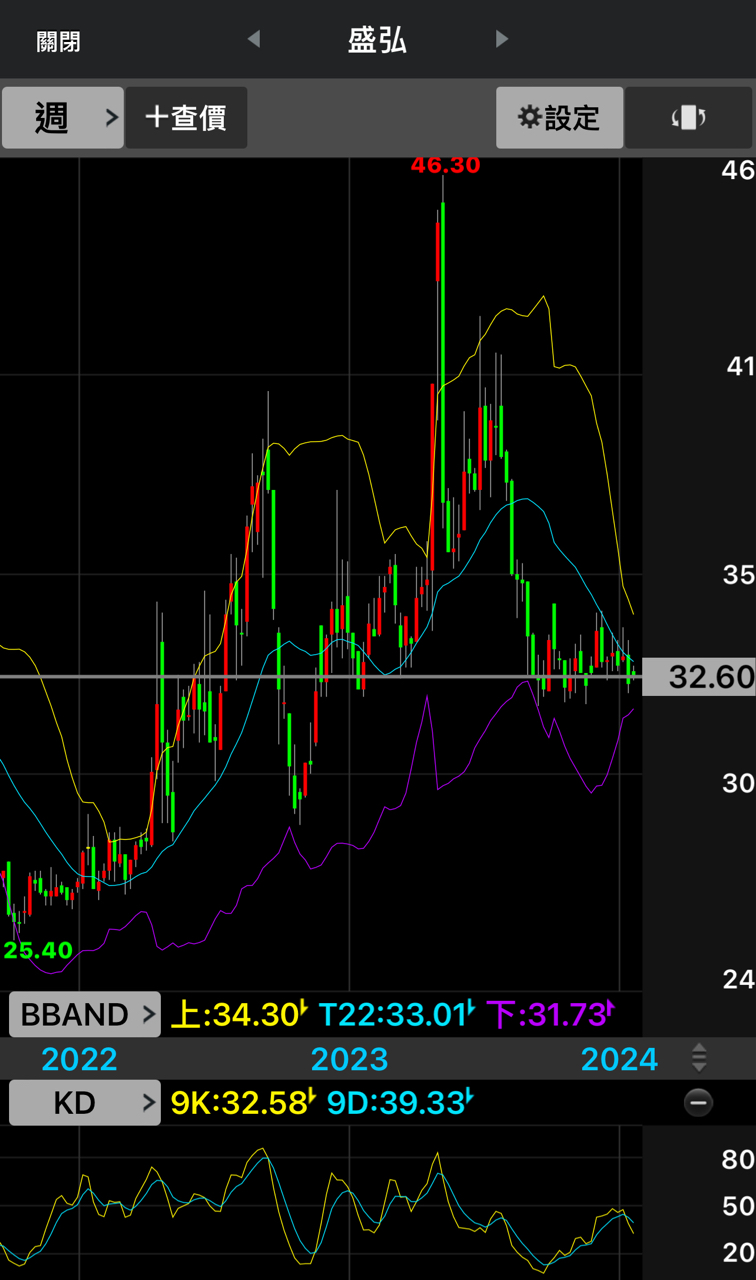Select the 2024 year marker
Screen dimensions: 756x1280
click(x=620, y=1059)
